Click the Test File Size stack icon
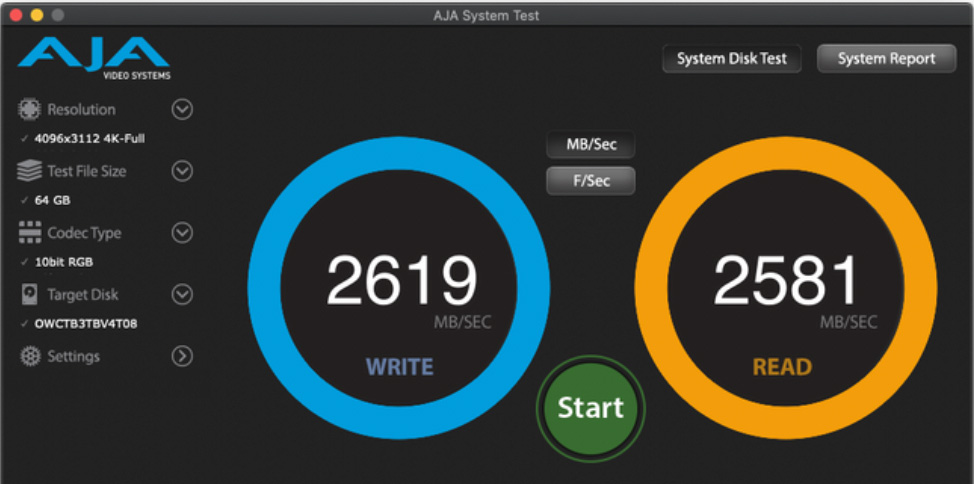 [x=30, y=171]
